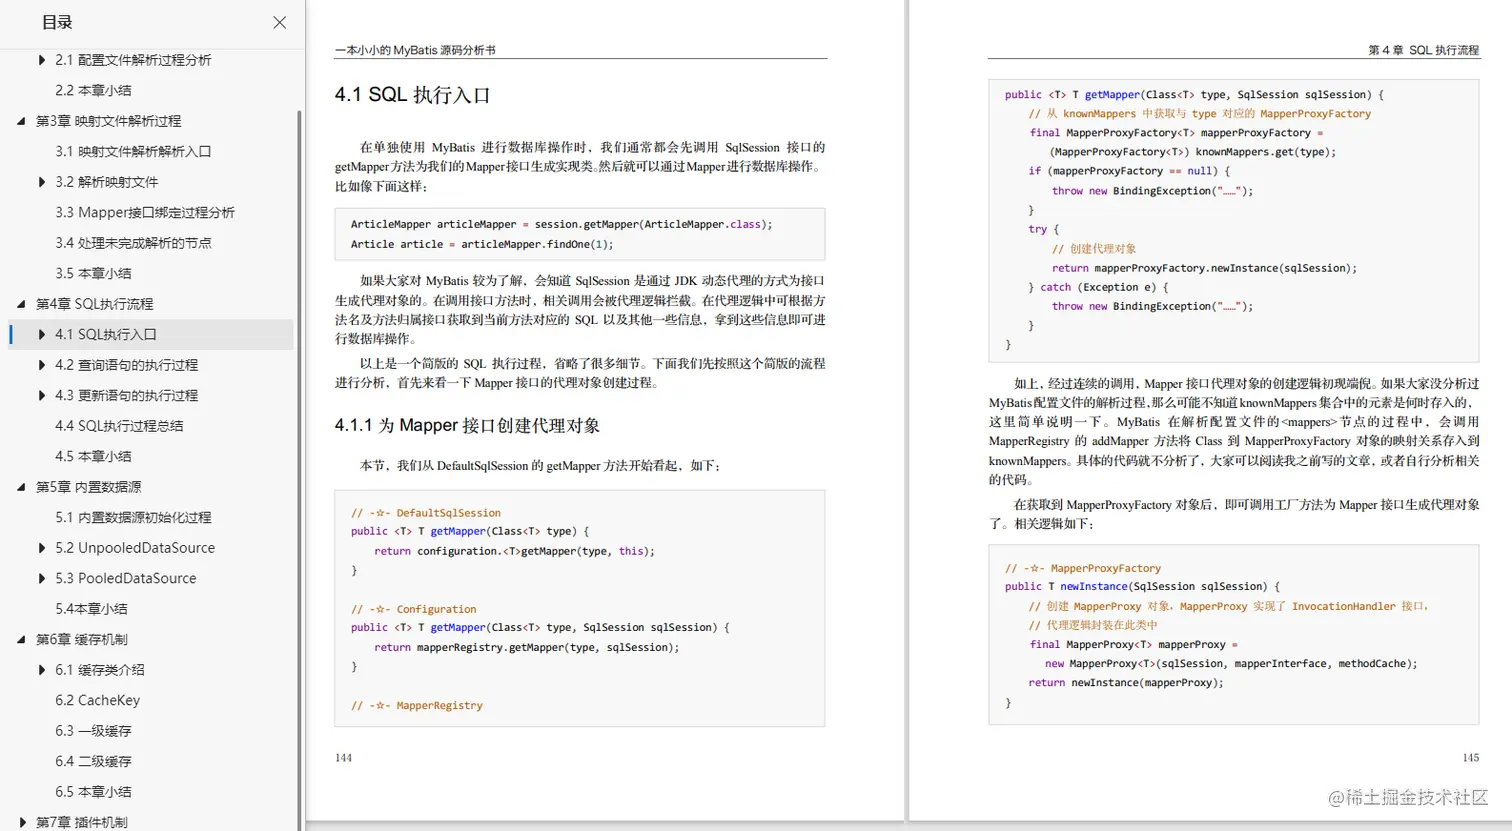Image resolution: width=1512 pixels, height=831 pixels.
Task: Go to 4.3 更新语句的执行过程 label
Action: (126, 395)
